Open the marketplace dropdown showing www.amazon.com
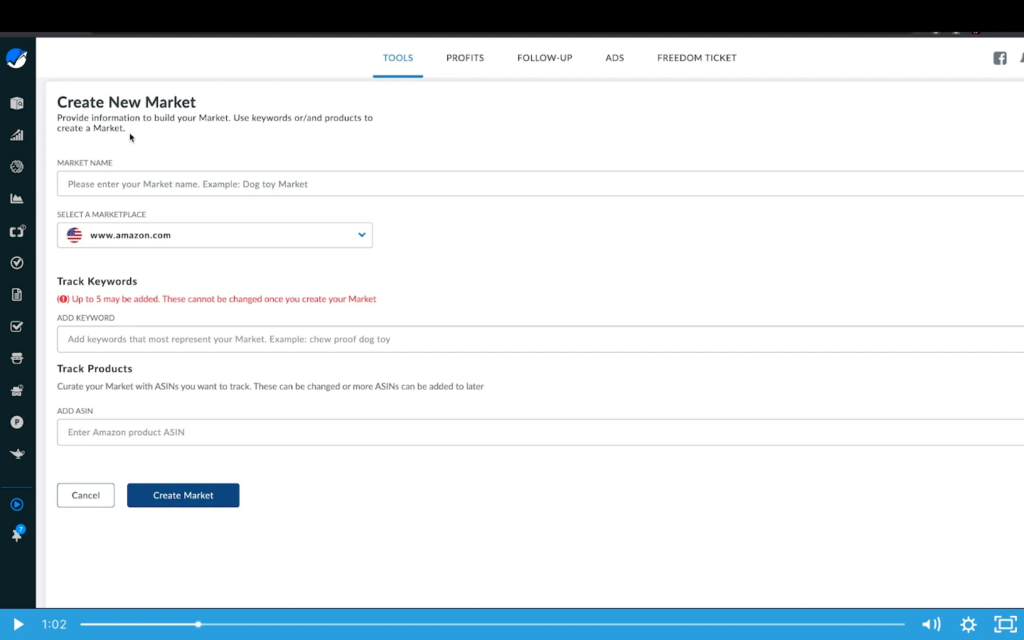The width and height of the screenshot is (1024, 640). click(214, 235)
